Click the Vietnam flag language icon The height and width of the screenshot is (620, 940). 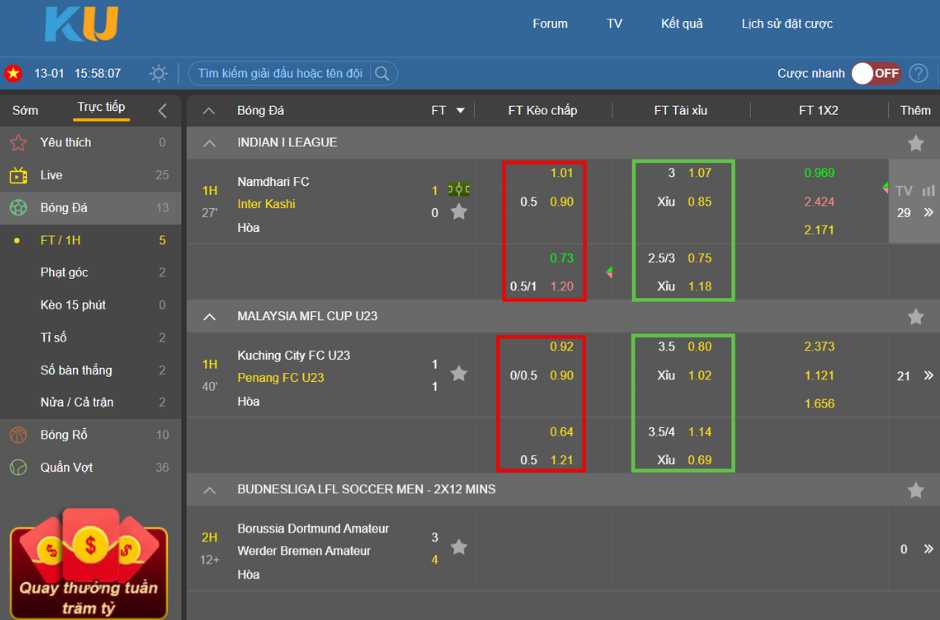[x=13, y=74]
